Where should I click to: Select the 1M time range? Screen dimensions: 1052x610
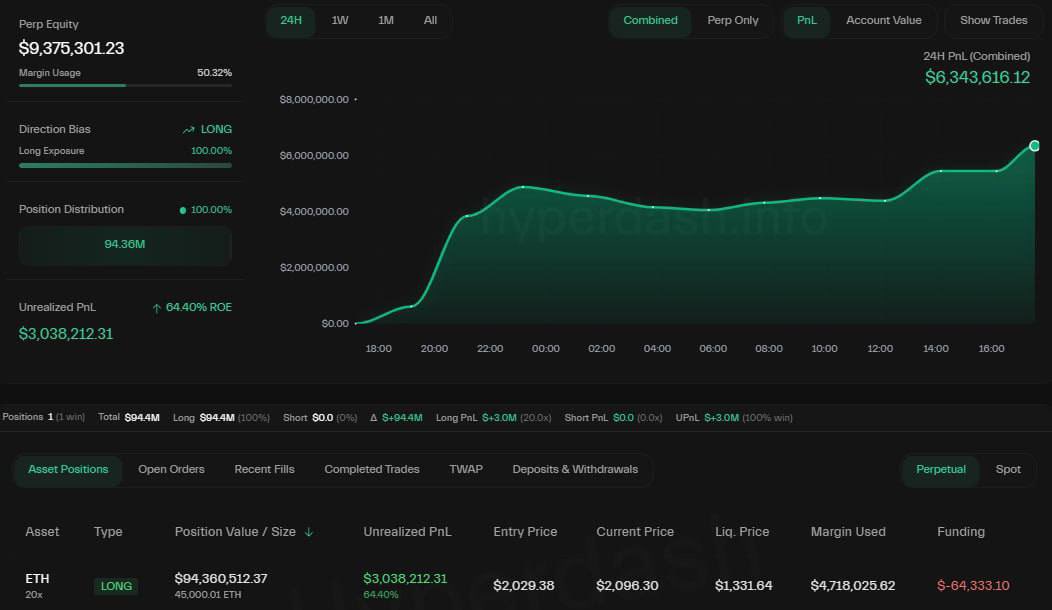point(385,21)
